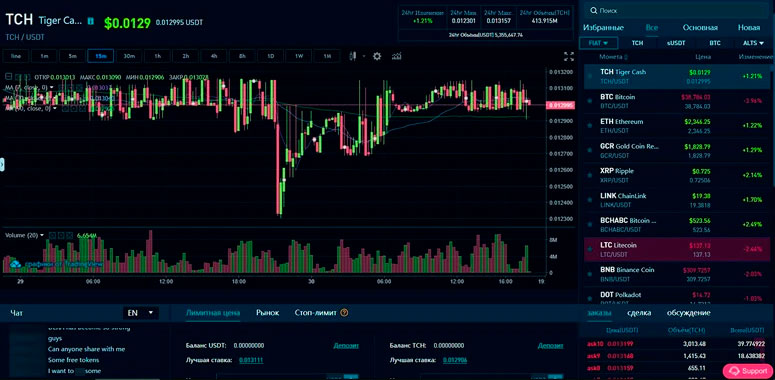Viewport: 775px width, 380px height.
Task: Select the 1W timeframe
Action: (x=299, y=56)
